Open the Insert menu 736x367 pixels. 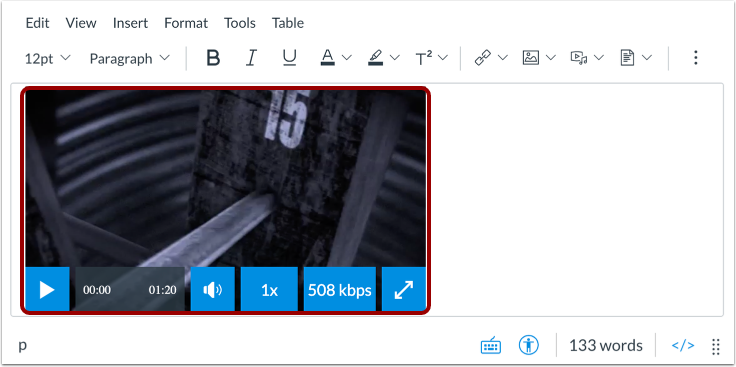click(130, 23)
